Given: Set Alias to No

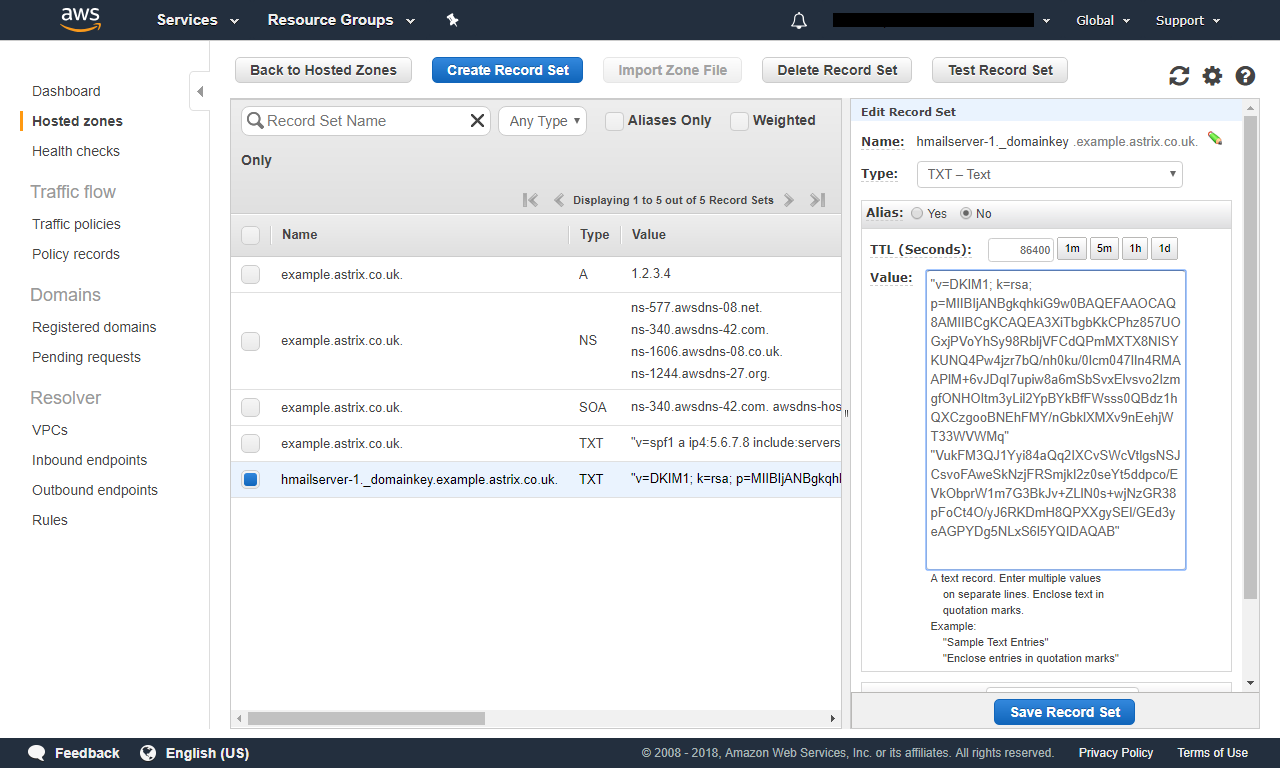Looking at the screenshot, I should point(966,213).
